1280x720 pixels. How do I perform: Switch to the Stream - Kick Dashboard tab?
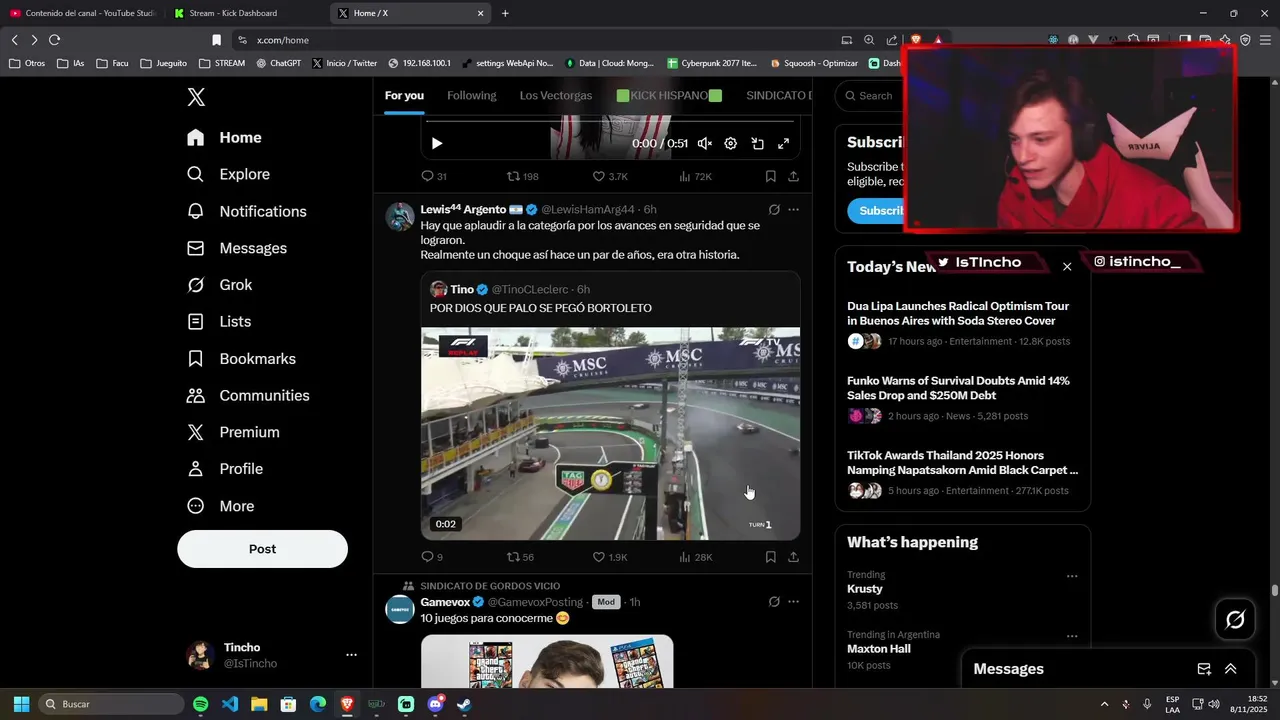pos(245,13)
